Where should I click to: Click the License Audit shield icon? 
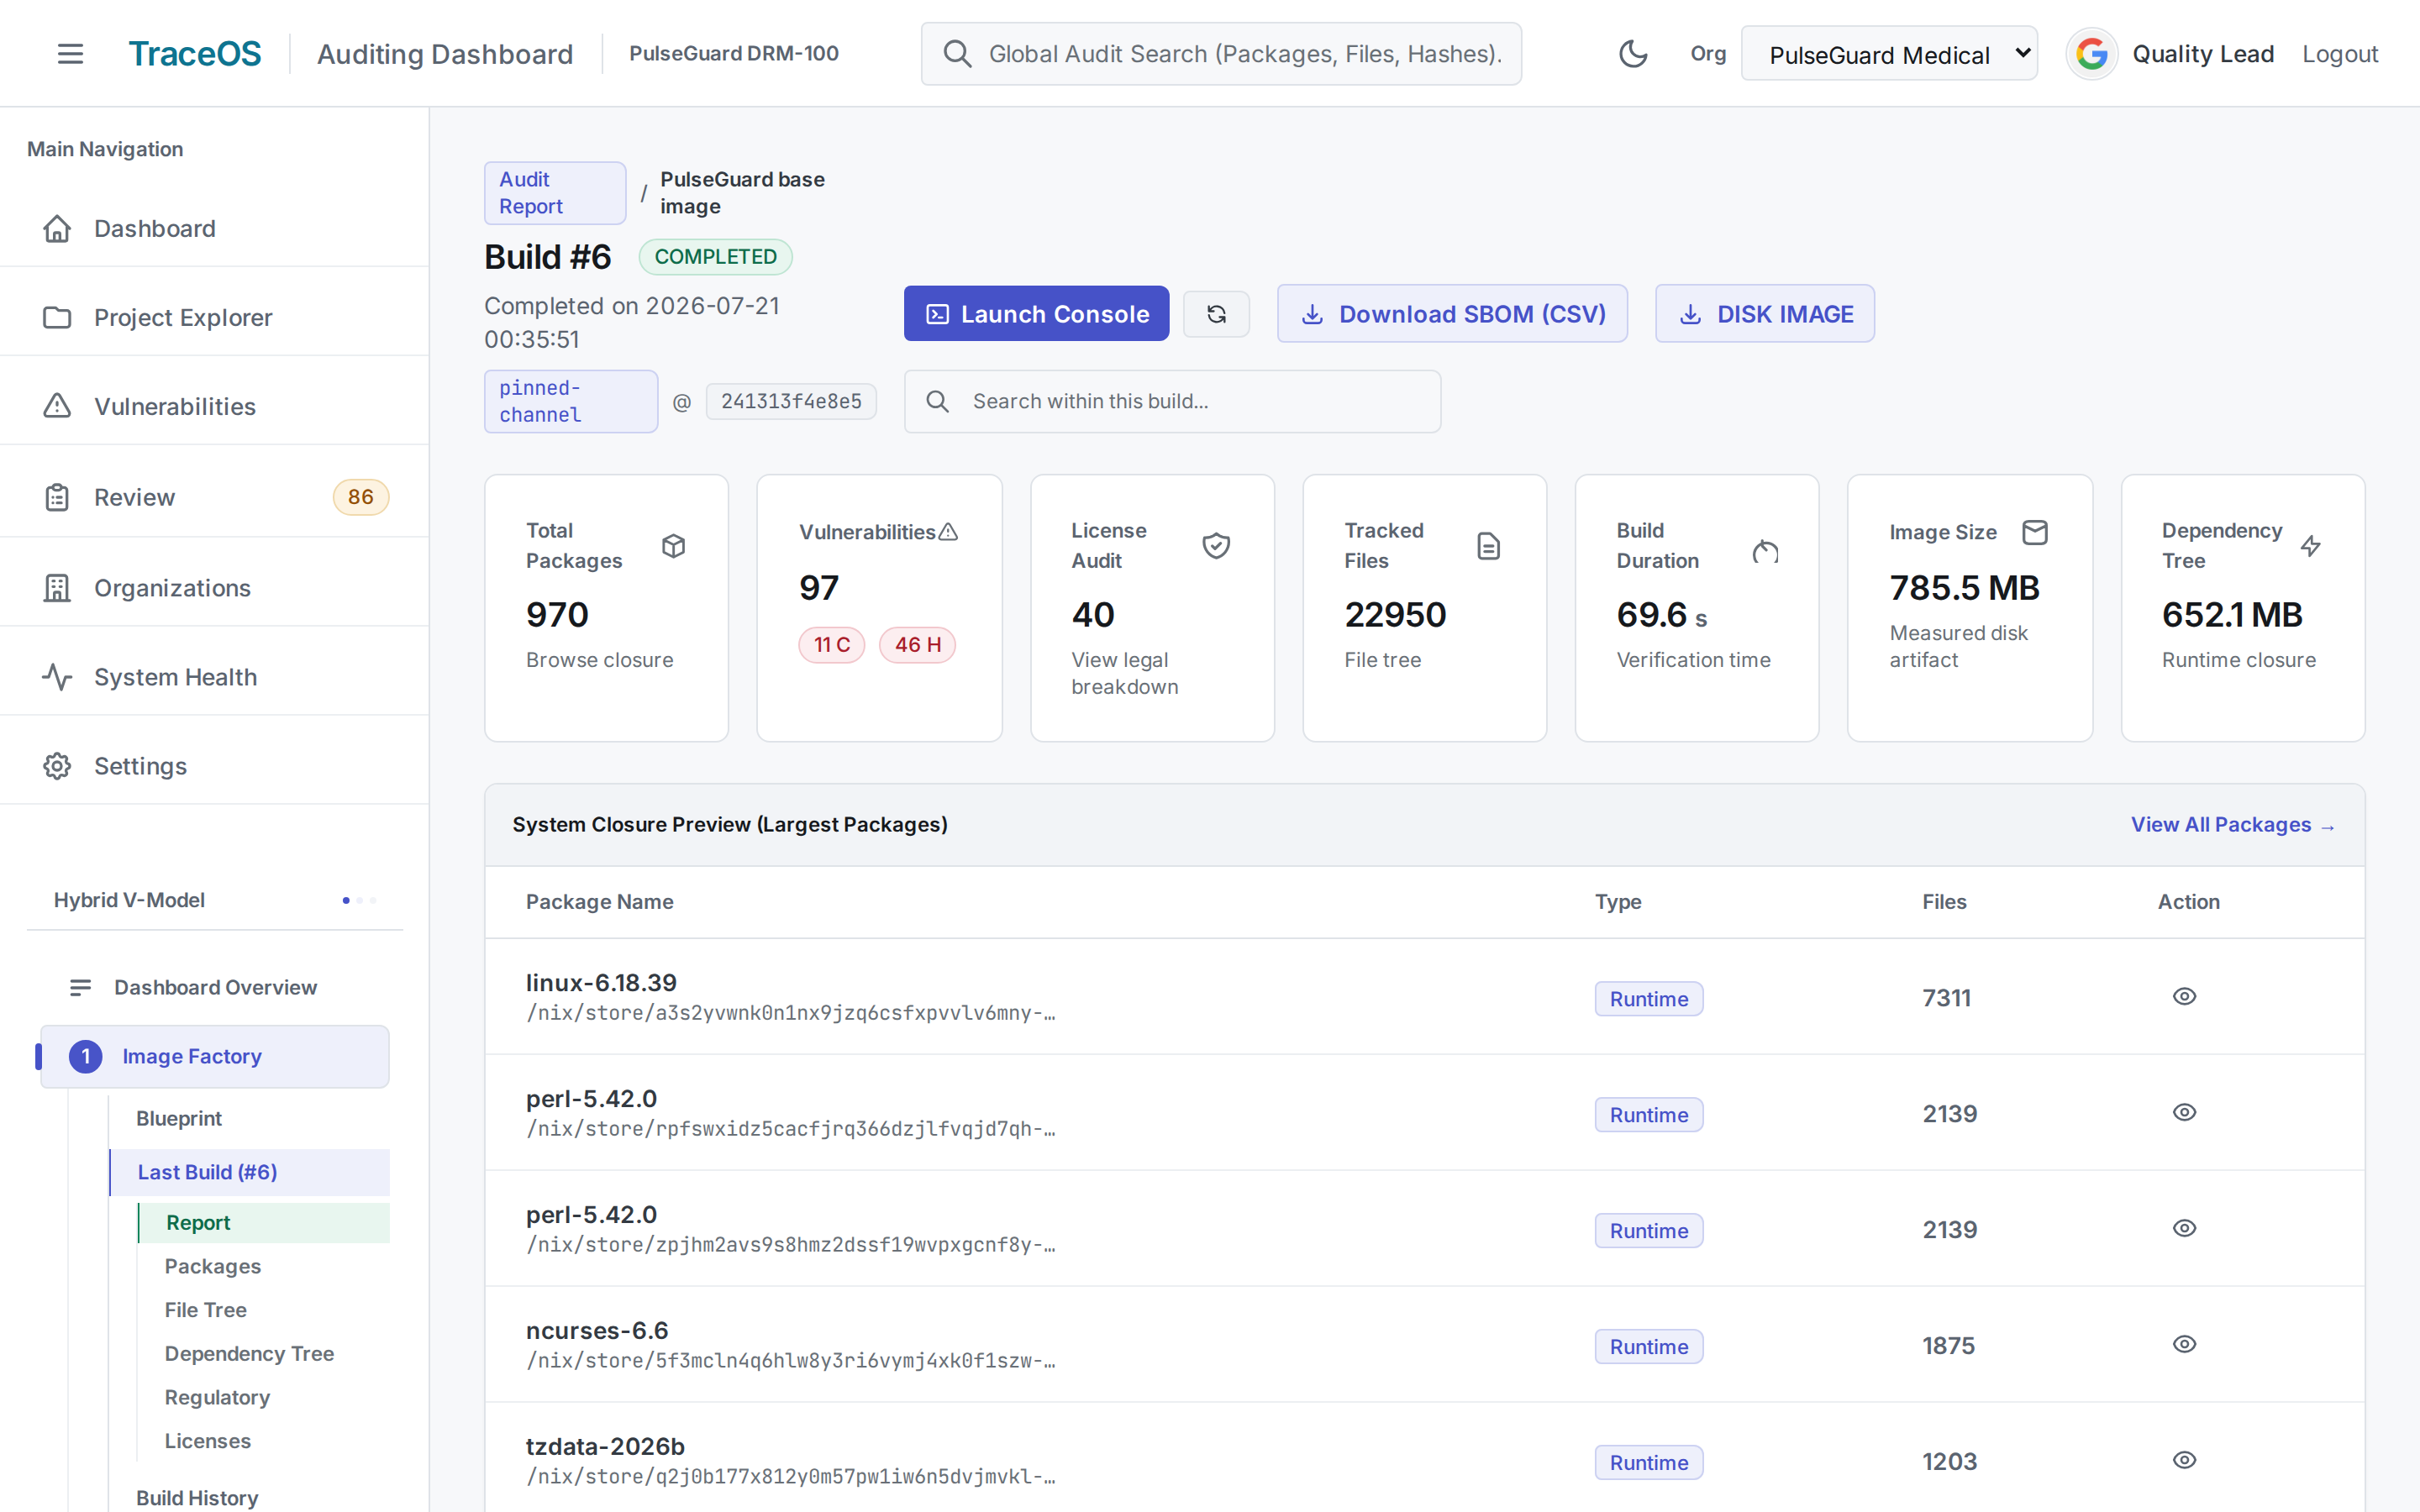tap(1216, 546)
